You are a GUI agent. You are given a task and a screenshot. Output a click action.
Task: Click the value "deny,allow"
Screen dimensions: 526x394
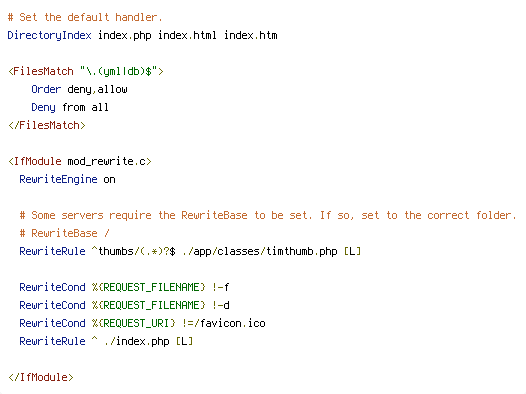pyautogui.click(x=97, y=90)
